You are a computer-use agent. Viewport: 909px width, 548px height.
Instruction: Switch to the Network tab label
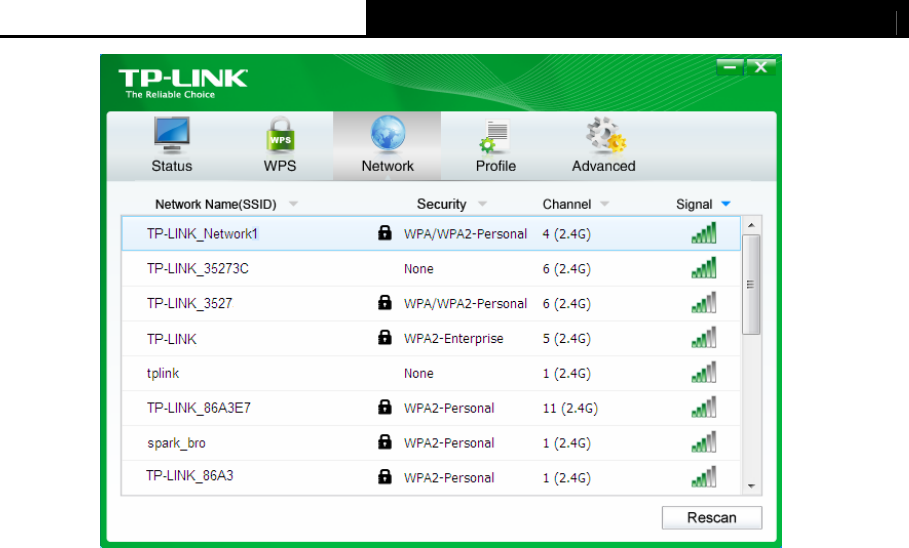tap(388, 166)
